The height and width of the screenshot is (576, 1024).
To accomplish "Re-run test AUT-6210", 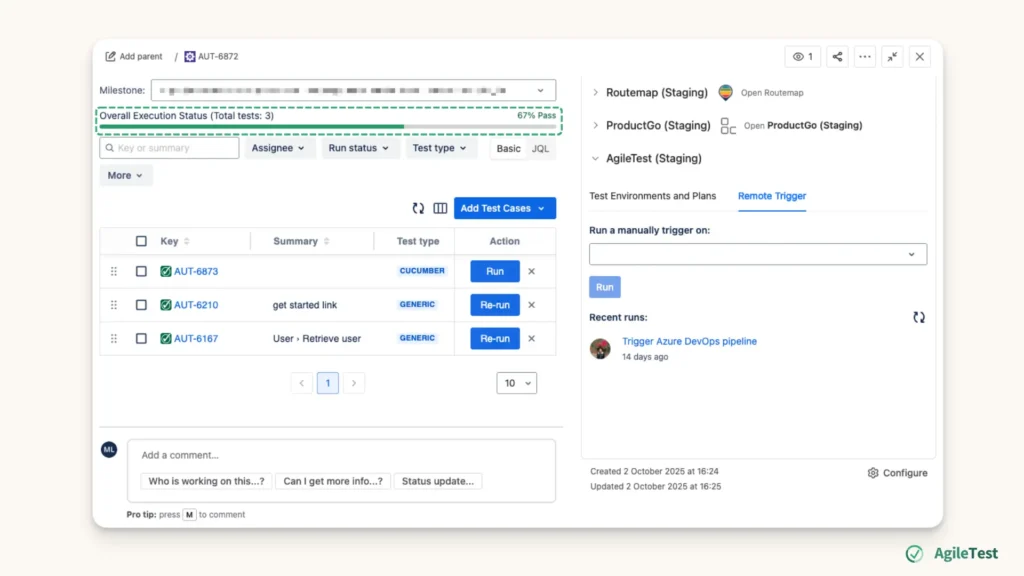I will (495, 305).
